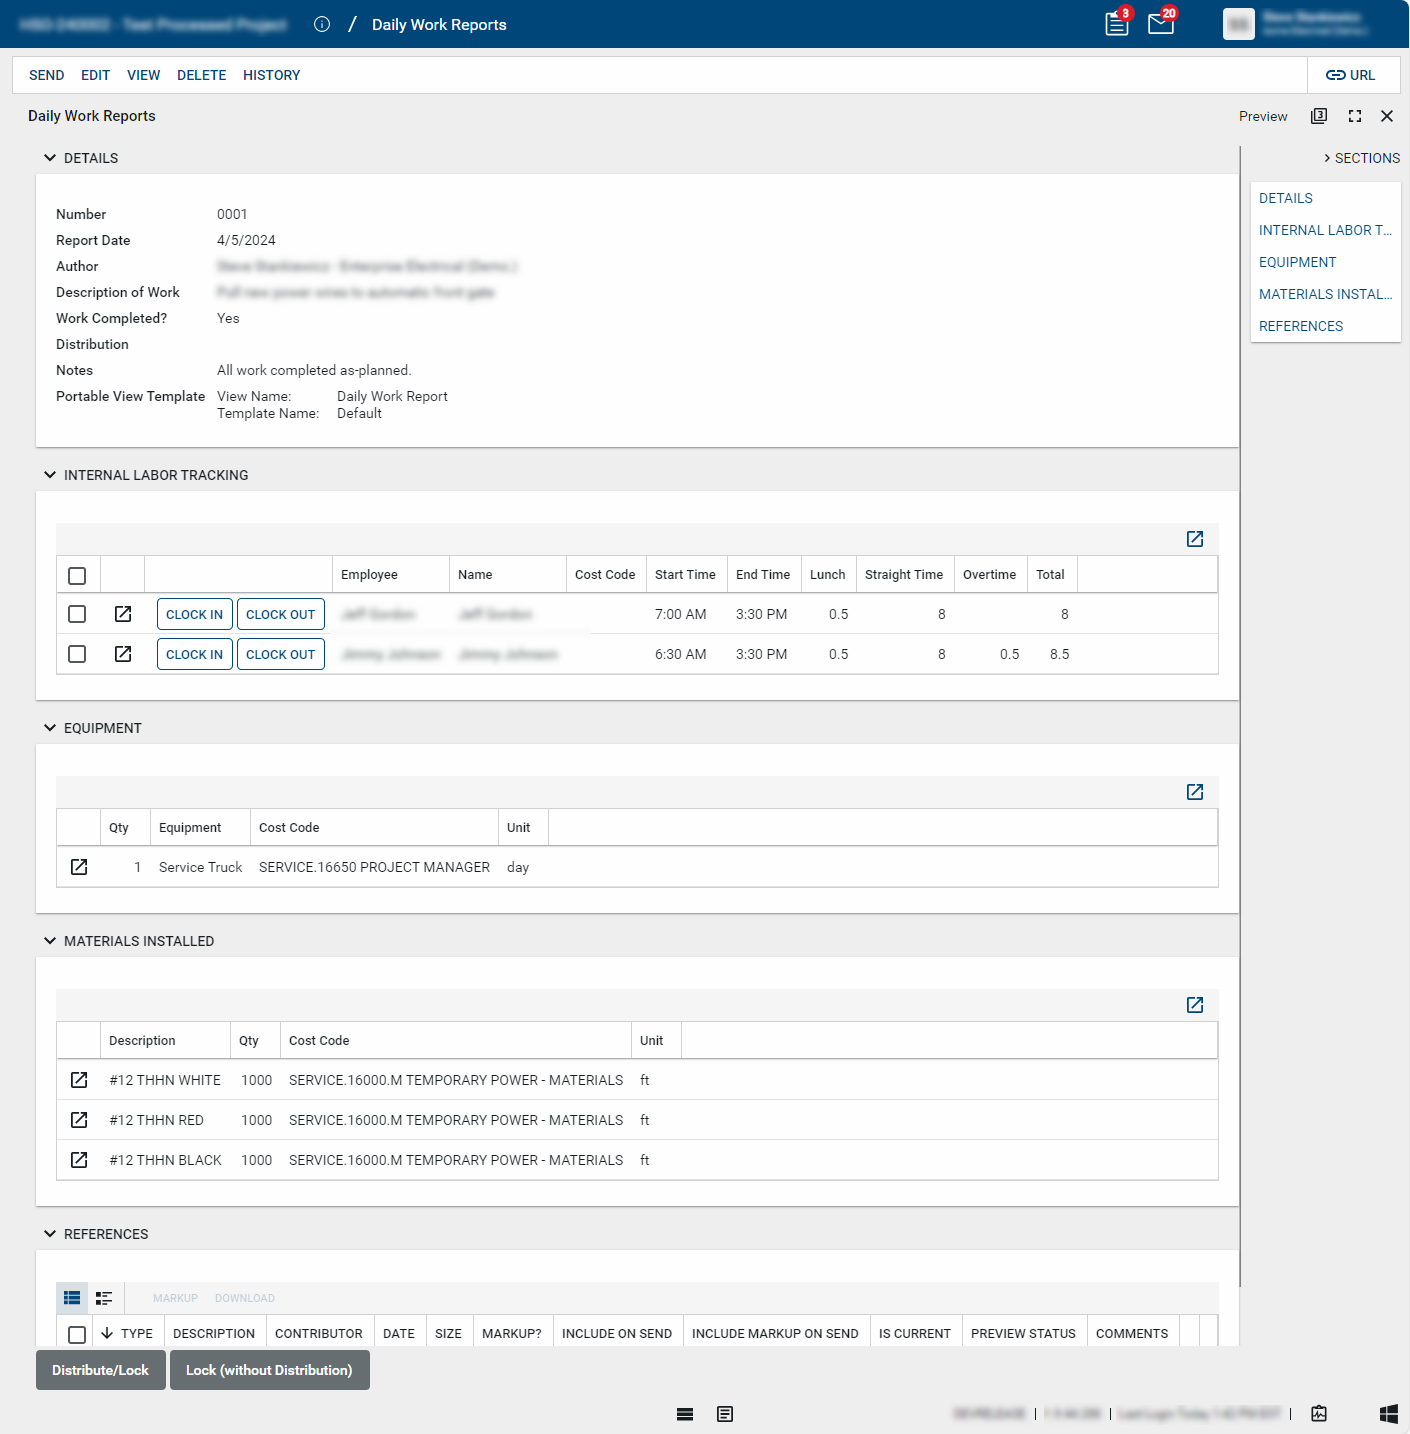1410x1434 pixels.
Task: Collapse the DETAILS section
Action: point(50,158)
